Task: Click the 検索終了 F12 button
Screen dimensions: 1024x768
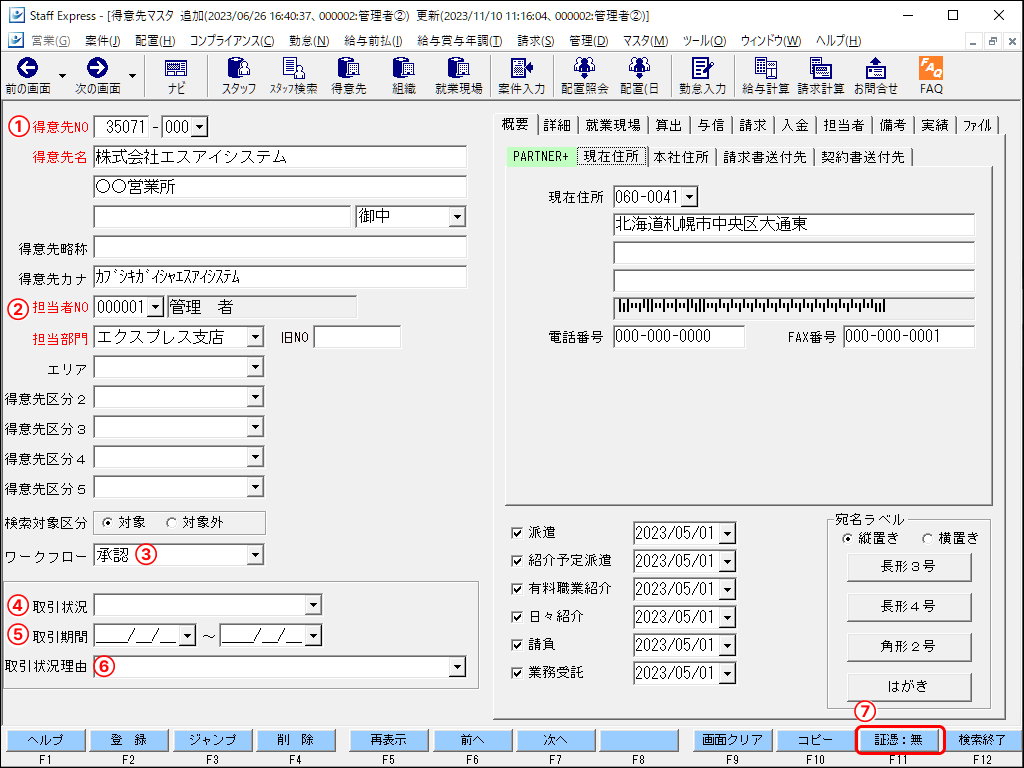Action: pyautogui.click(x=982, y=740)
